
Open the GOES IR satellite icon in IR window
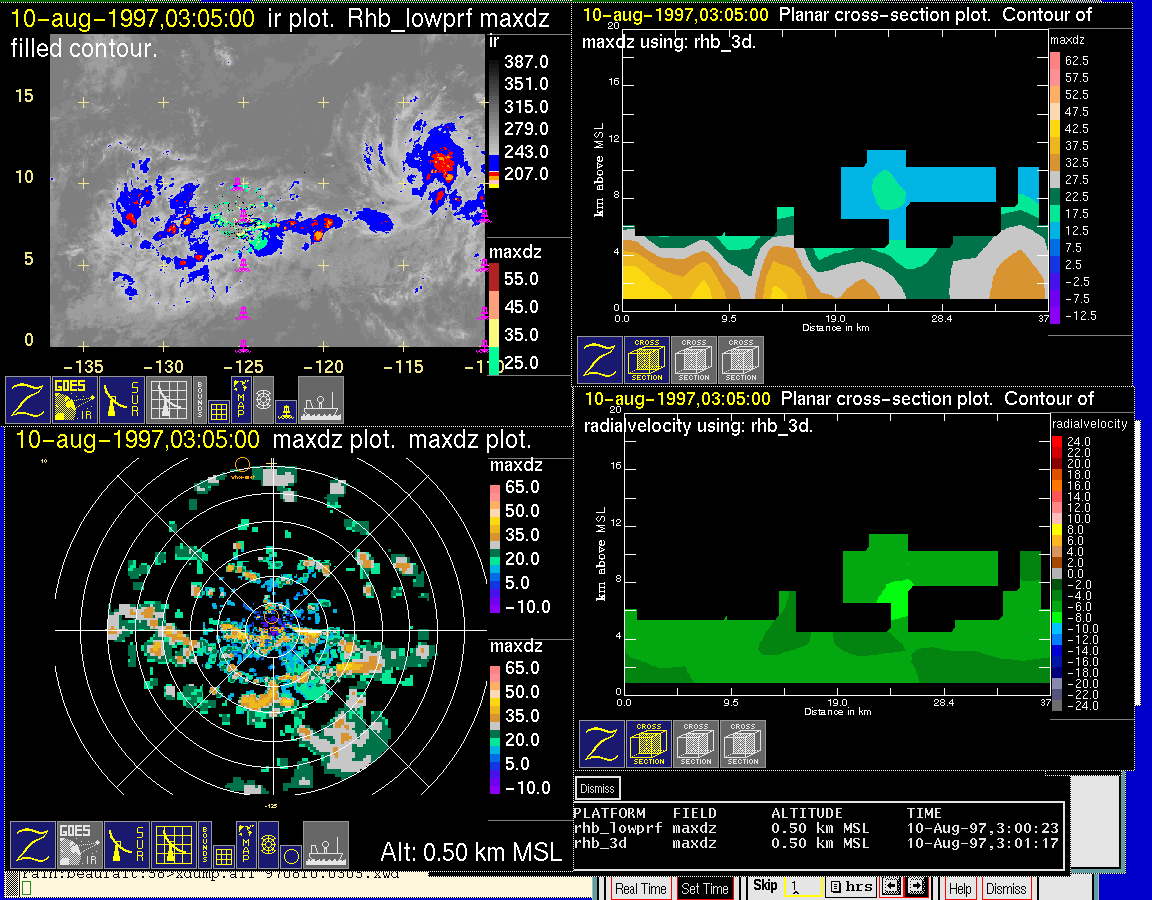(x=75, y=400)
